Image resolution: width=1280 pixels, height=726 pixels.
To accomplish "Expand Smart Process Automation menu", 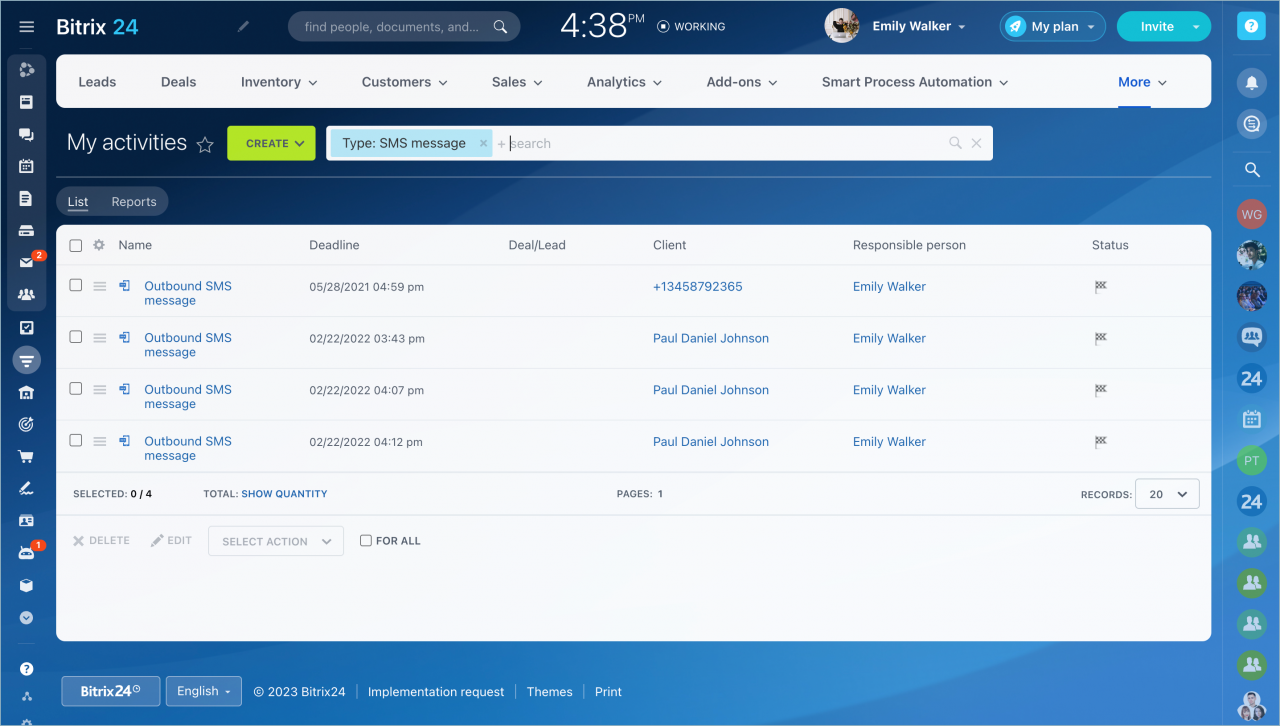I will 915,82.
